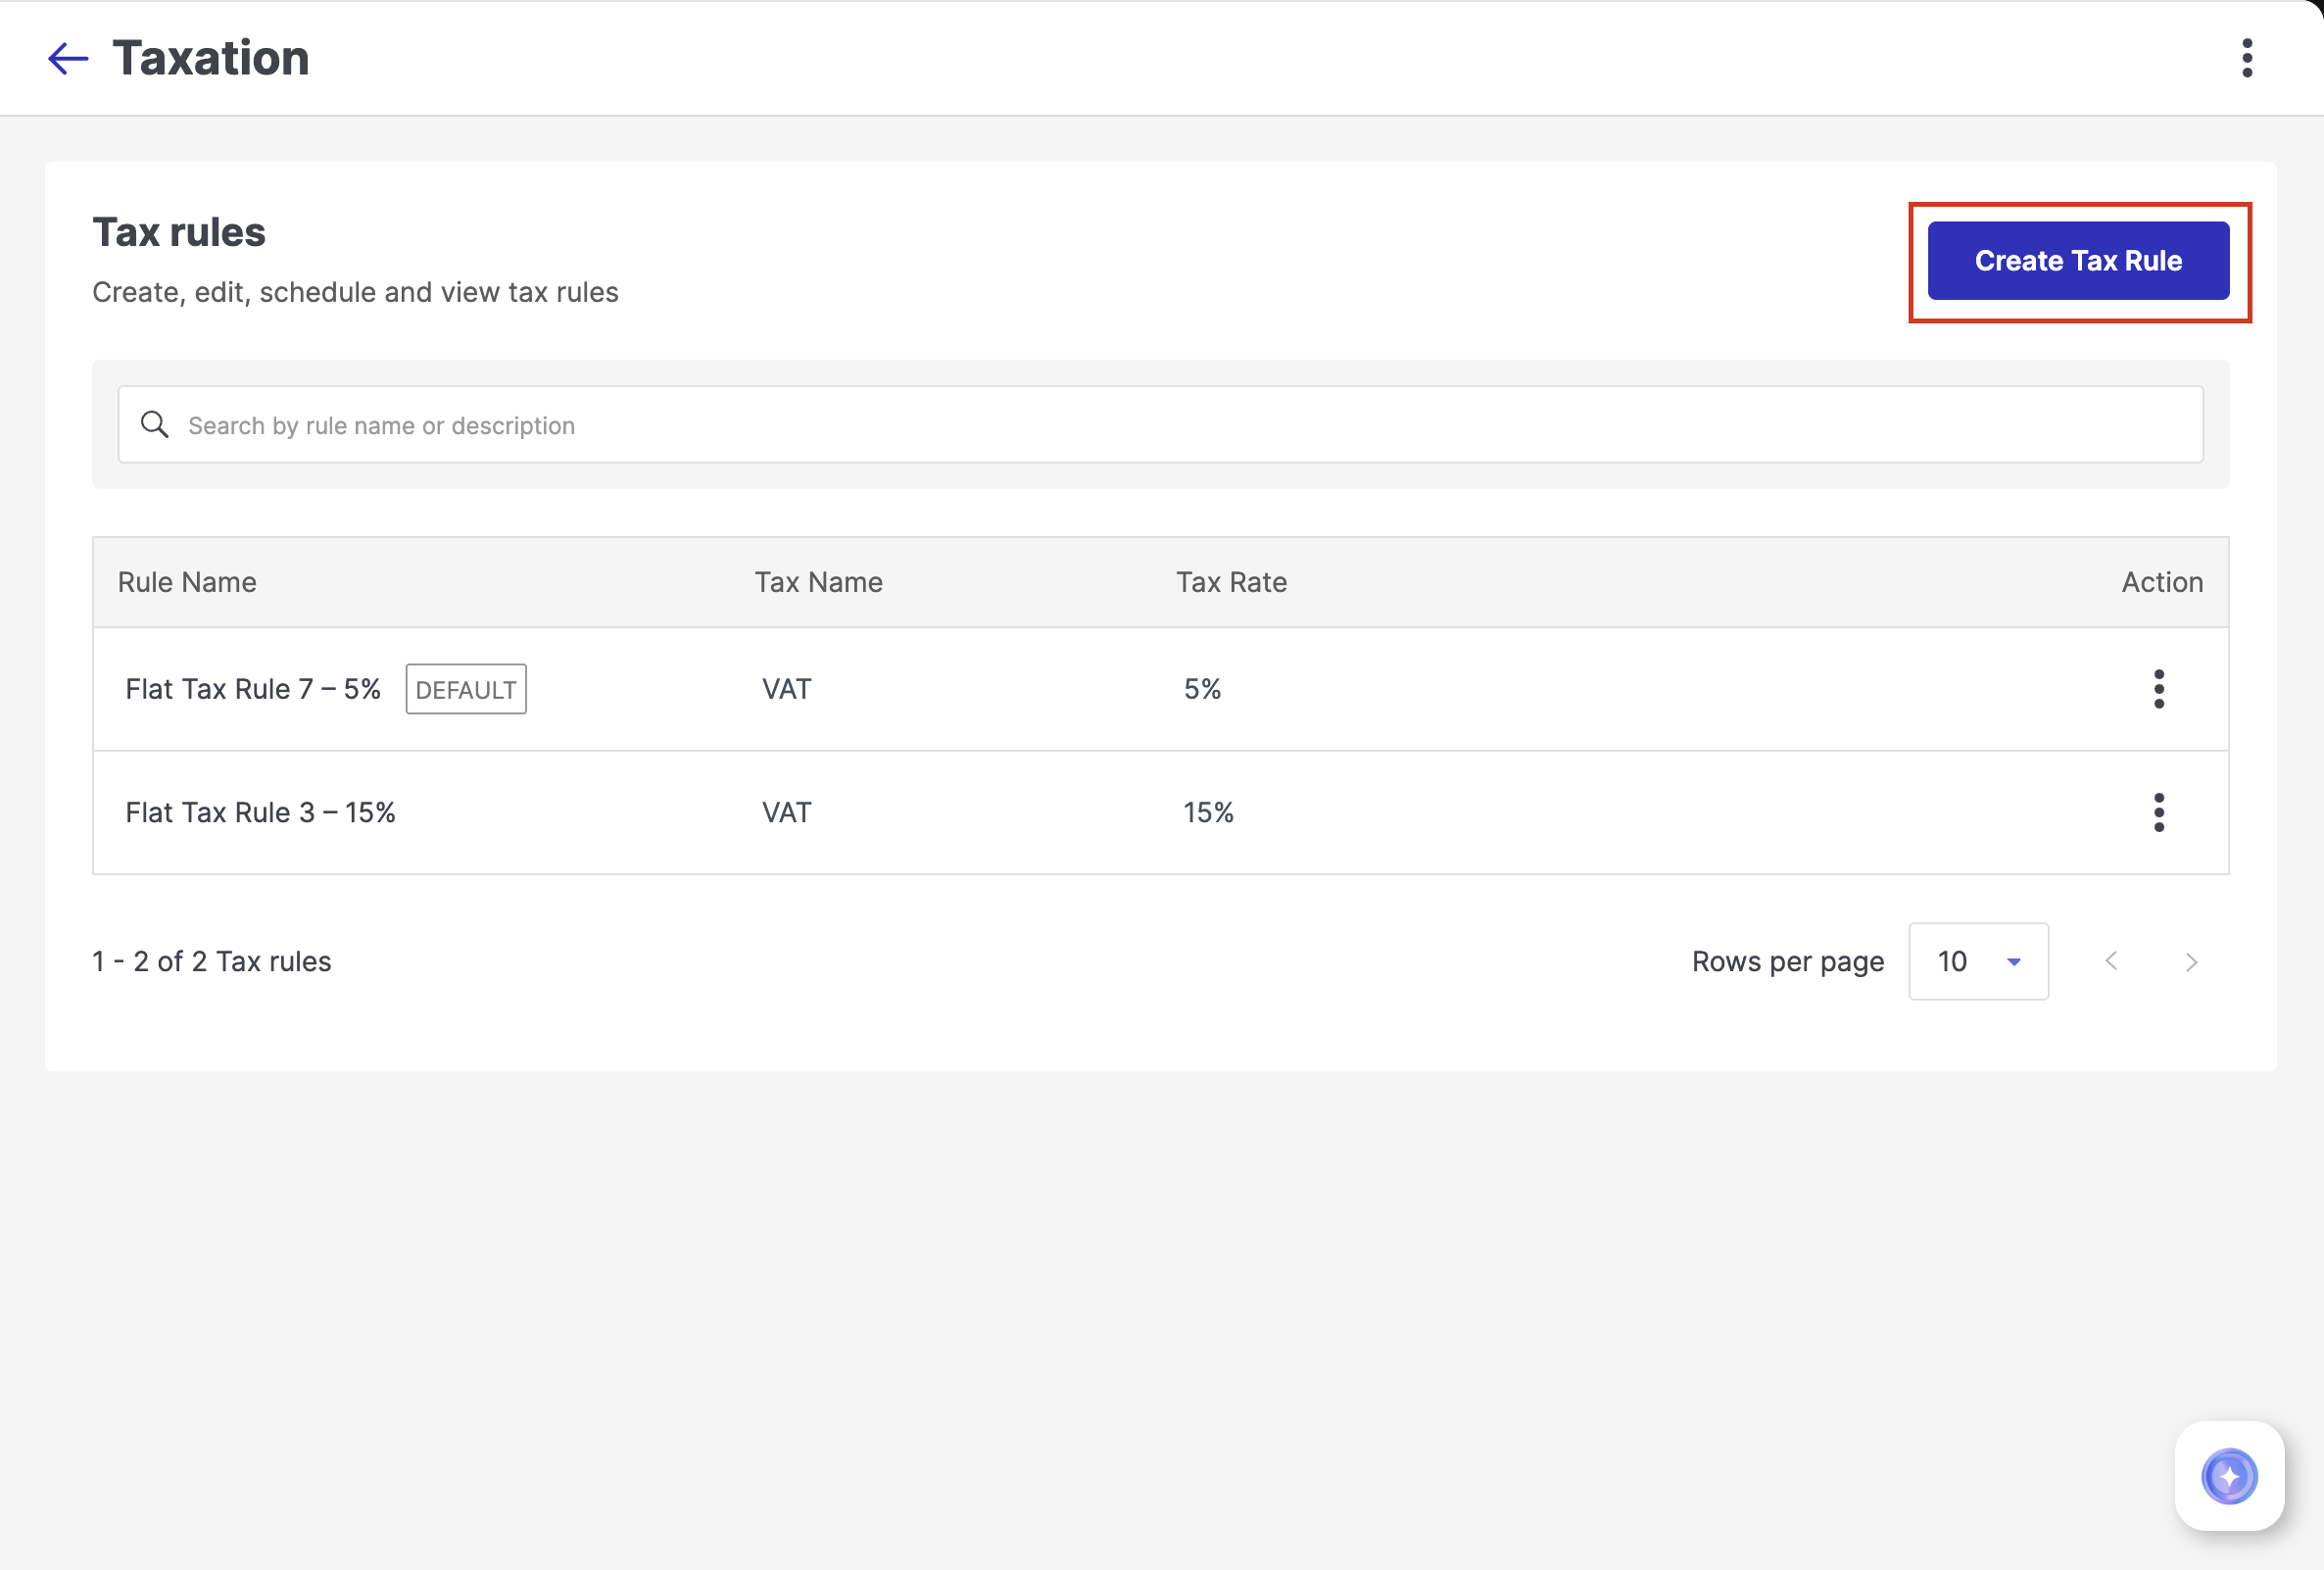Click the 'Create, edit, schedule and view tax rules' subtitle

point(355,292)
